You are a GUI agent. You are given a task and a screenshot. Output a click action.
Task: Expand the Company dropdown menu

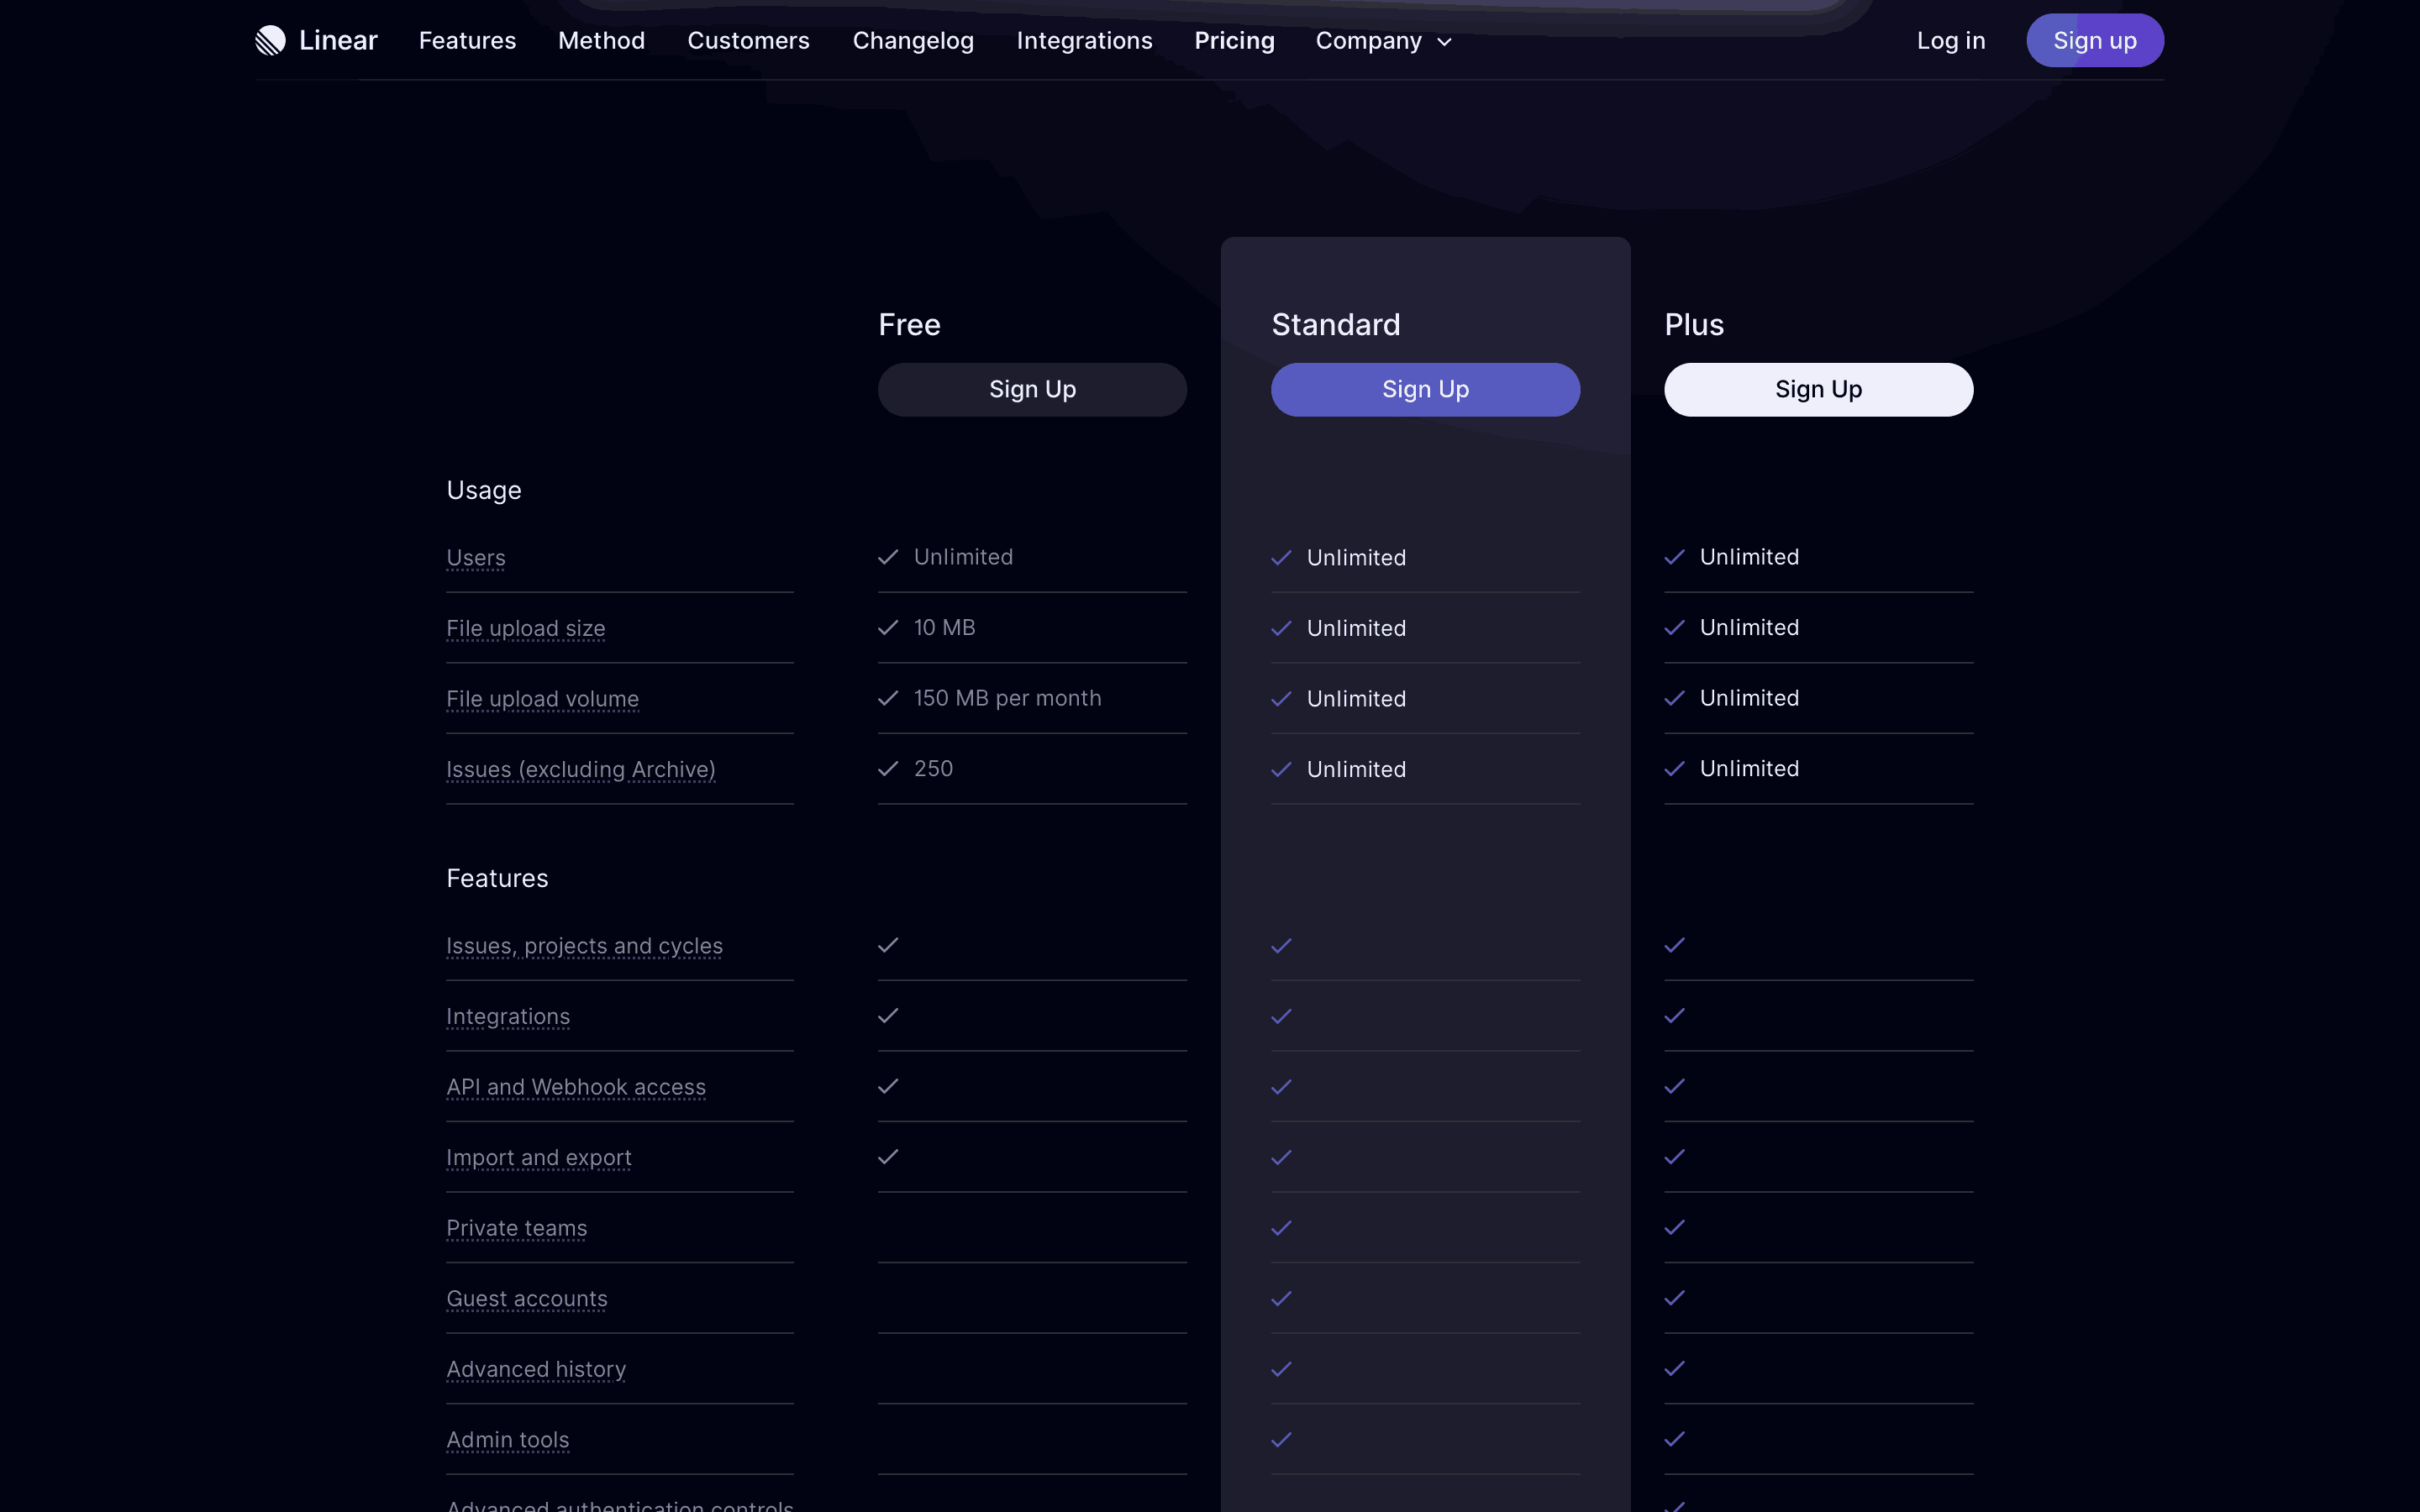click(x=1383, y=41)
